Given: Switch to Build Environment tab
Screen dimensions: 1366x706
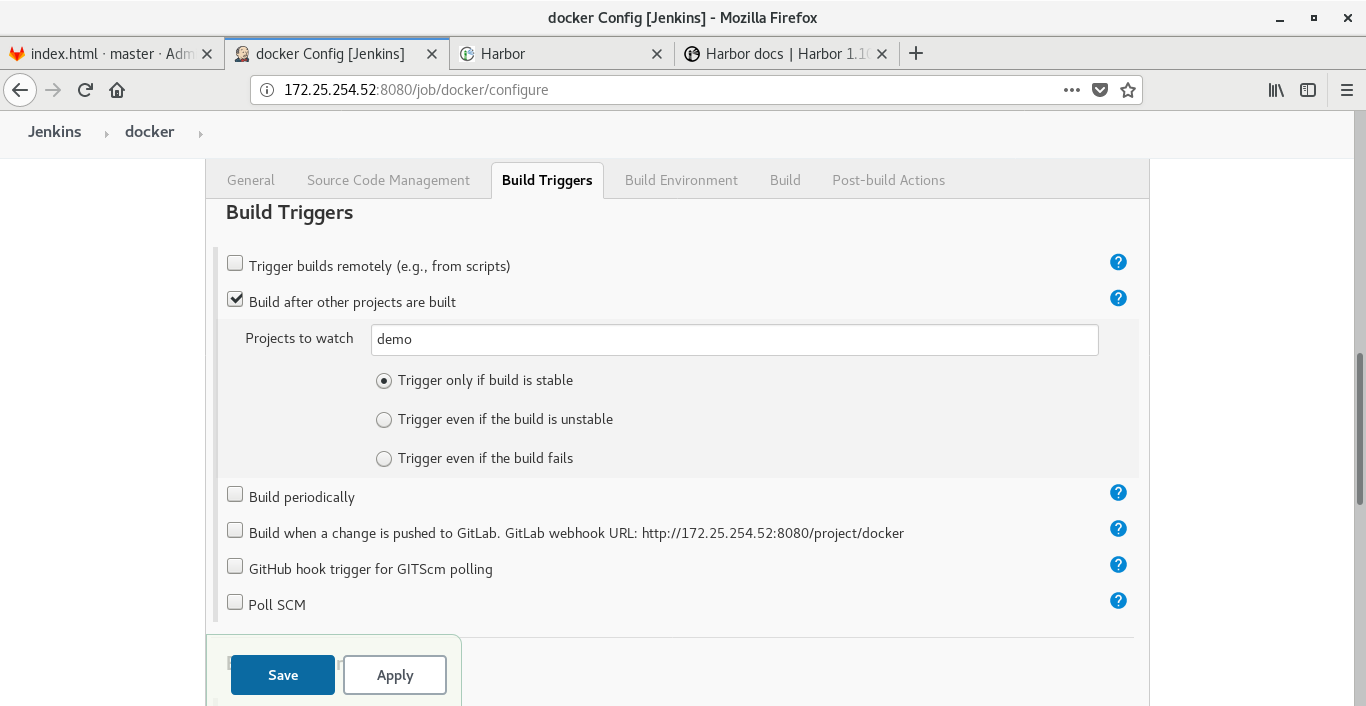Looking at the screenshot, I should pyautogui.click(x=681, y=180).
